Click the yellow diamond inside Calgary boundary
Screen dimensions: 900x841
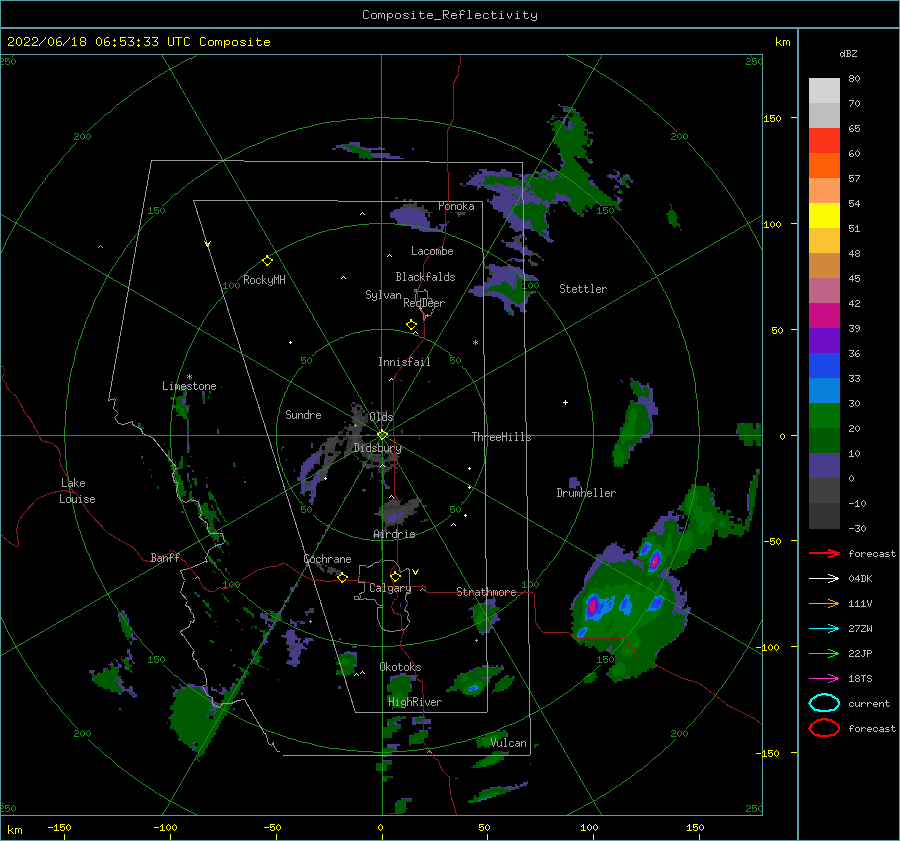coord(395,576)
